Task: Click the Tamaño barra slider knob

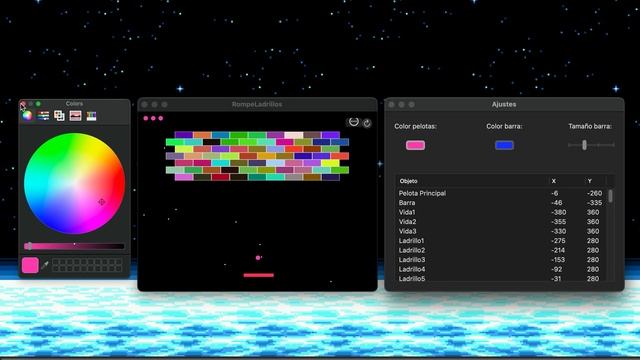Action: (584, 145)
